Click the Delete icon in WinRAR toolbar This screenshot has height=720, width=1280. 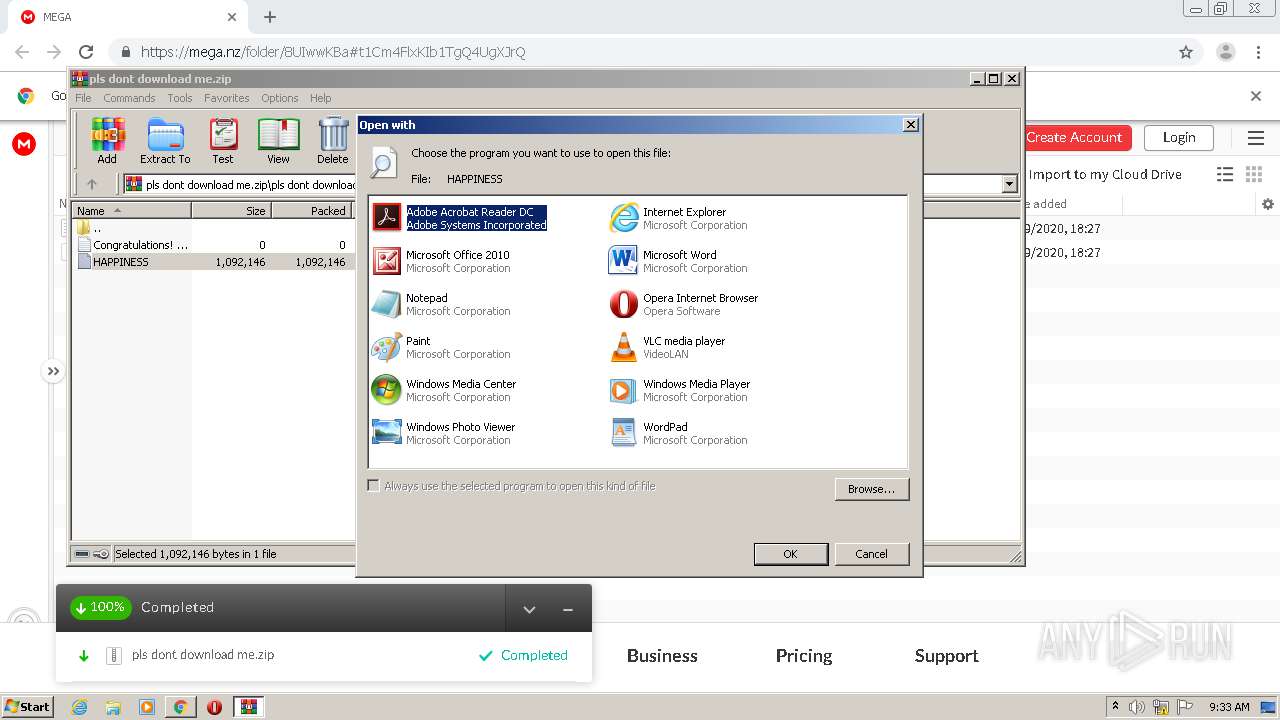coord(333,140)
